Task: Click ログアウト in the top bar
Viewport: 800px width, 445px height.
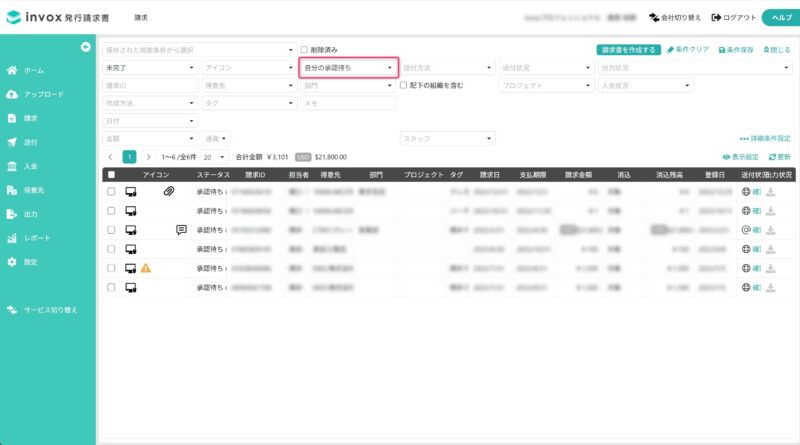Action: (x=734, y=17)
